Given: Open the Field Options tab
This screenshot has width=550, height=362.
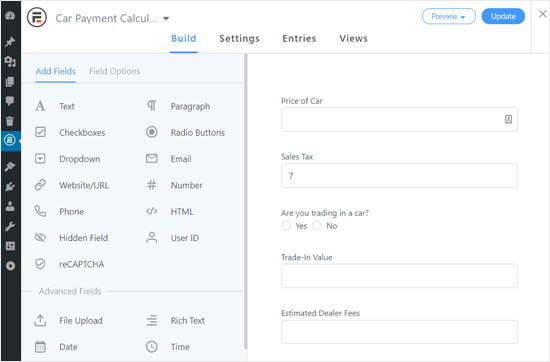Looking at the screenshot, I should (115, 71).
